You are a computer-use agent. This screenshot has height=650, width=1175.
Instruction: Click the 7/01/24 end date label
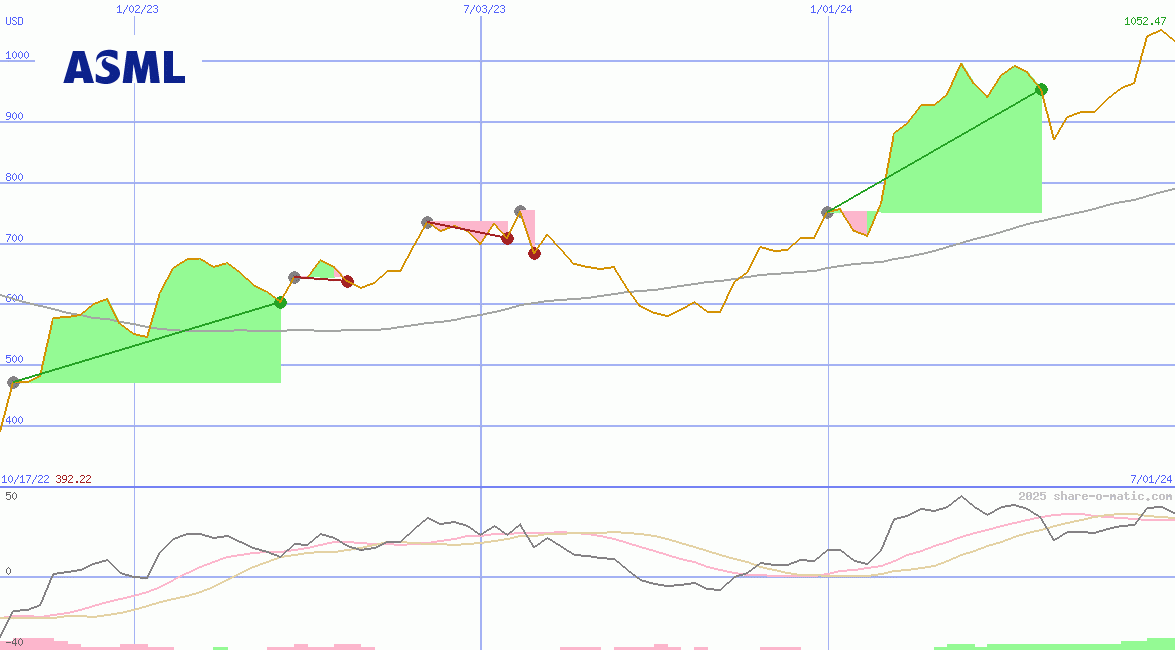tap(1151, 479)
